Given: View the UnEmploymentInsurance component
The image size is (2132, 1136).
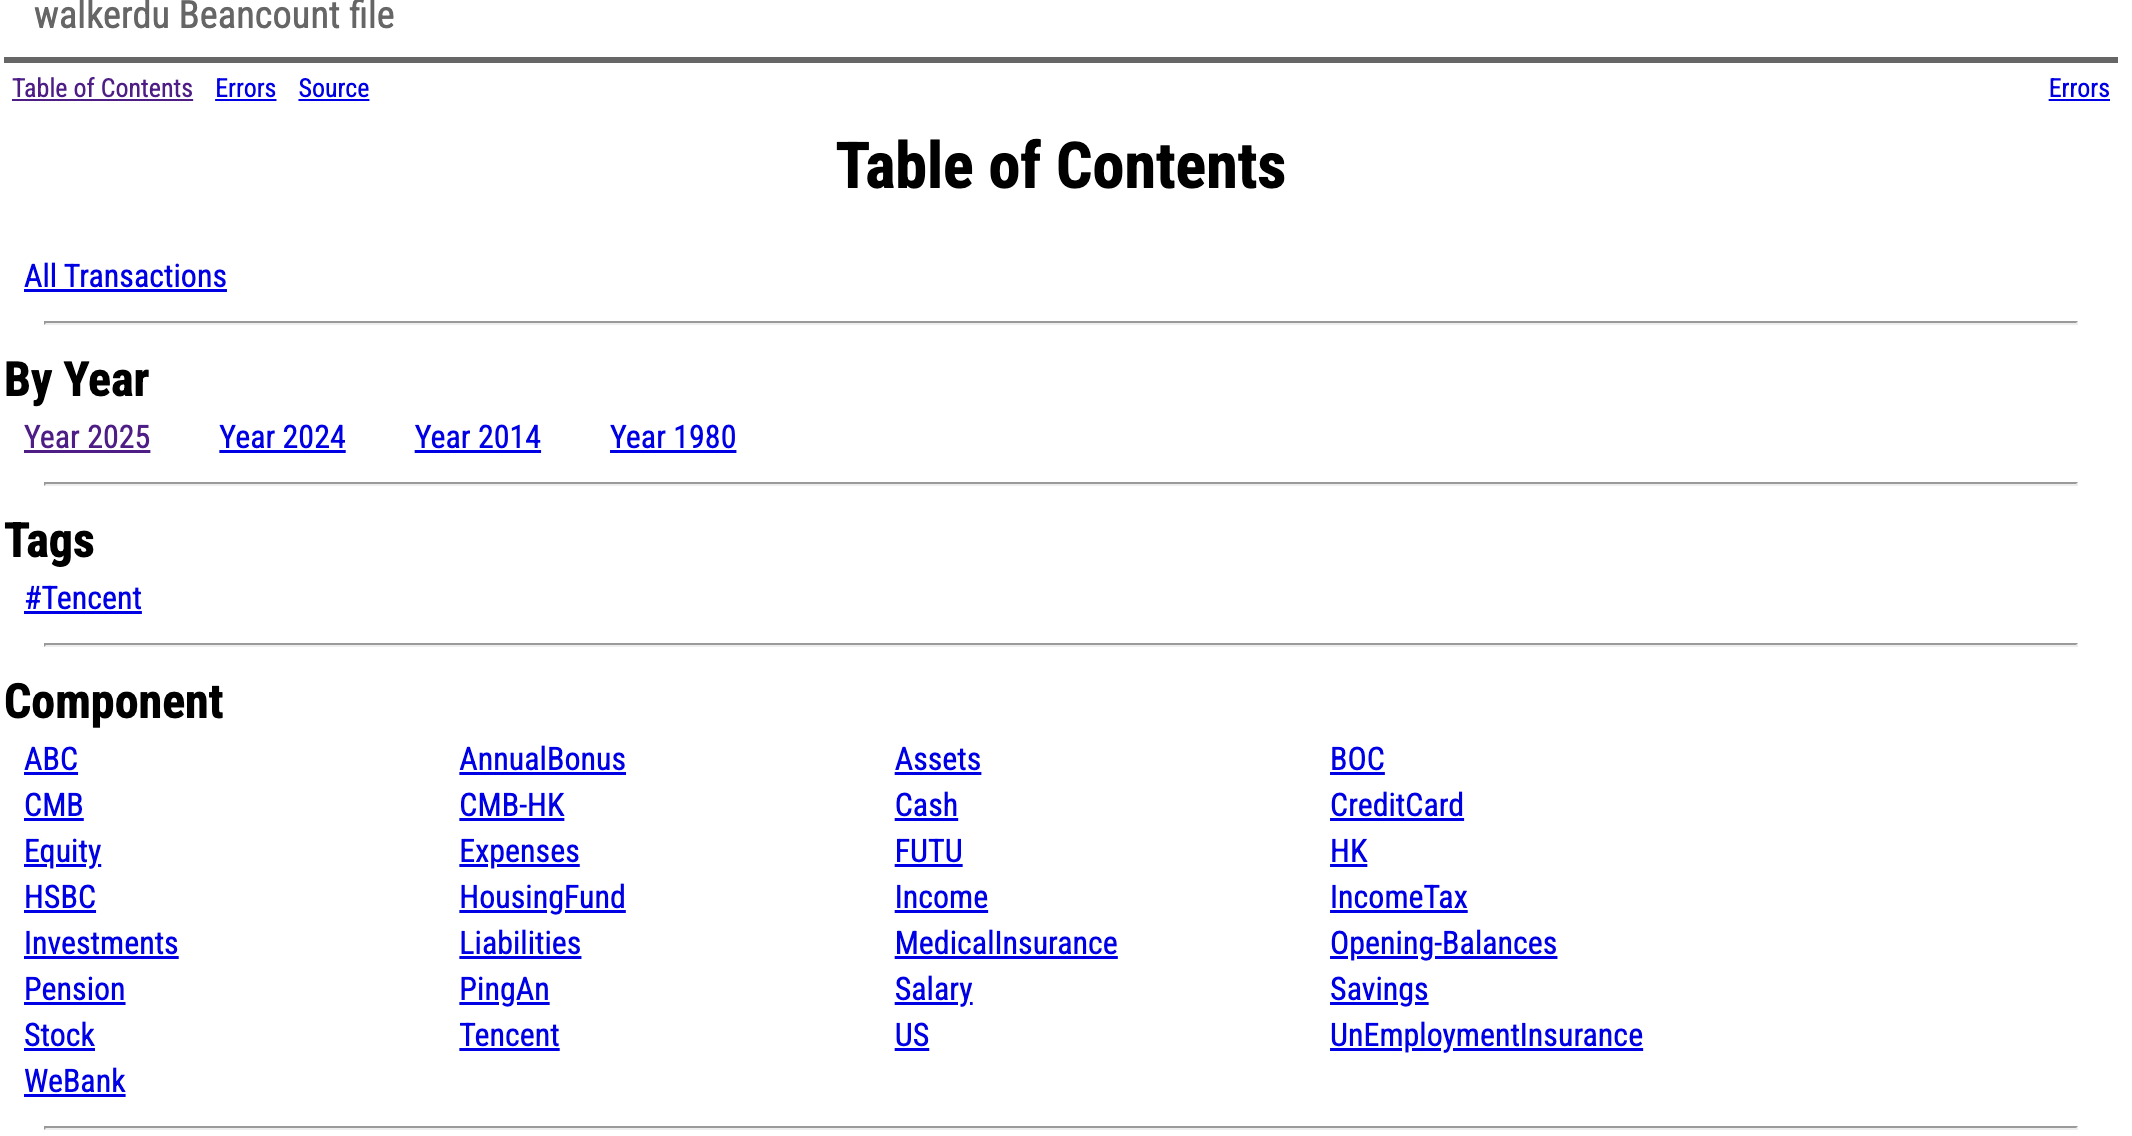Looking at the screenshot, I should tap(1485, 1035).
